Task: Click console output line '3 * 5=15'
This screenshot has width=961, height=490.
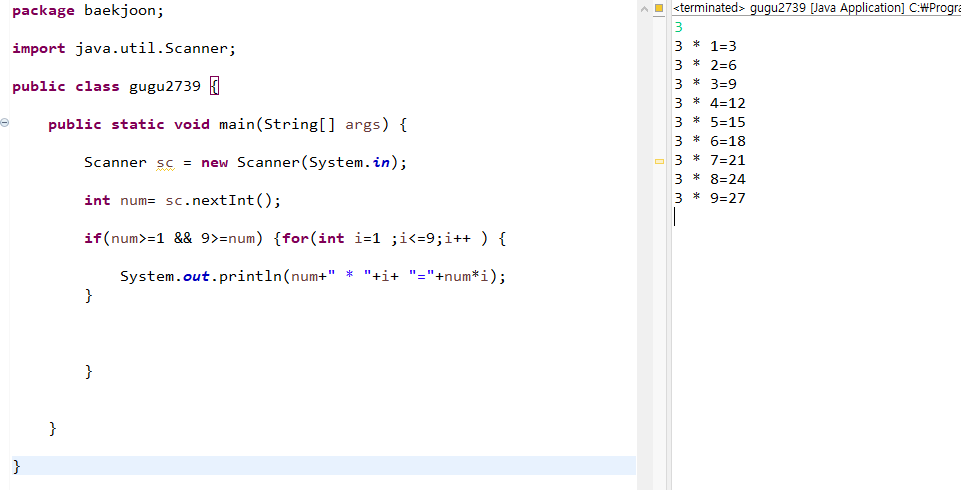Action: [x=710, y=122]
